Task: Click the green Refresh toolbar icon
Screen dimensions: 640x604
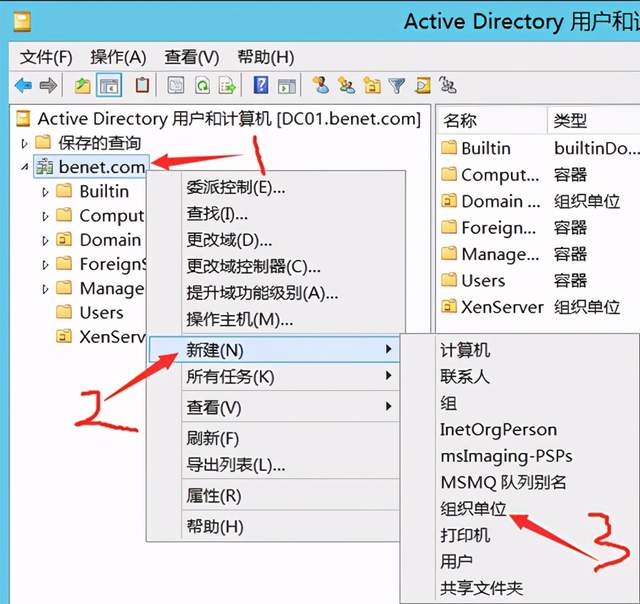Action: tap(202, 85)
